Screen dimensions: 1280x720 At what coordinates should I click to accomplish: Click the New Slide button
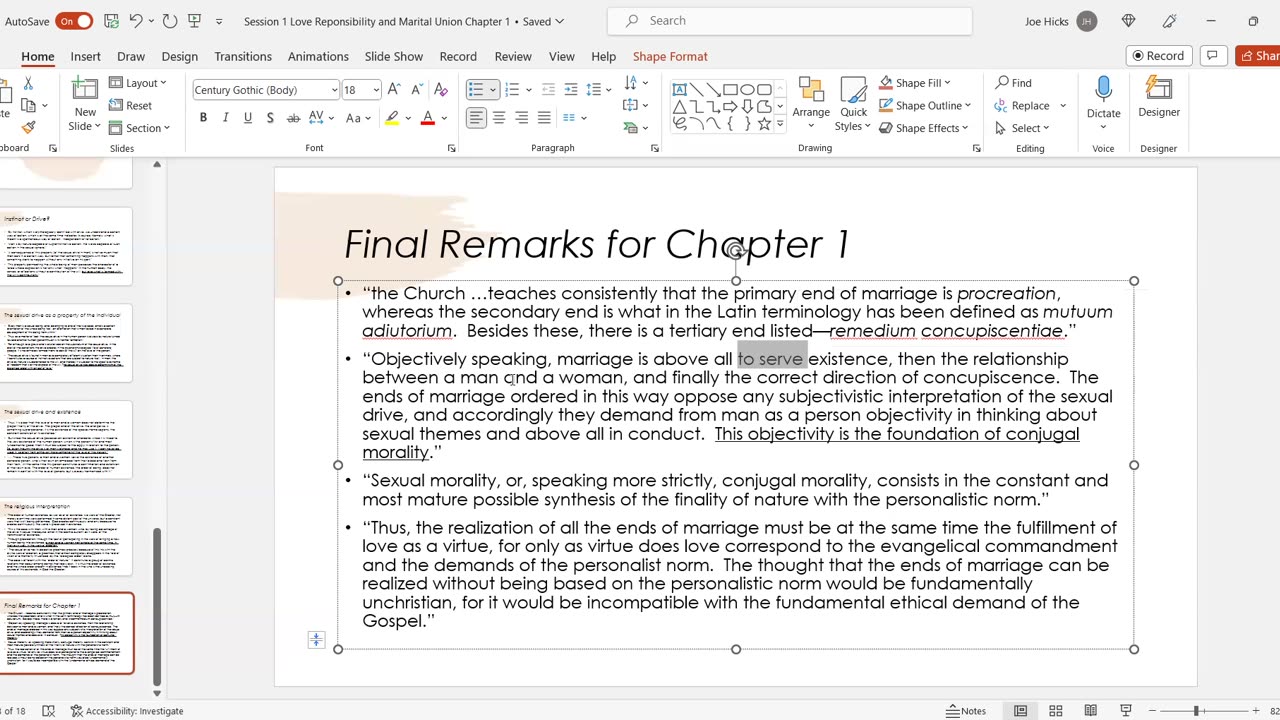click(x=85, y=104)
